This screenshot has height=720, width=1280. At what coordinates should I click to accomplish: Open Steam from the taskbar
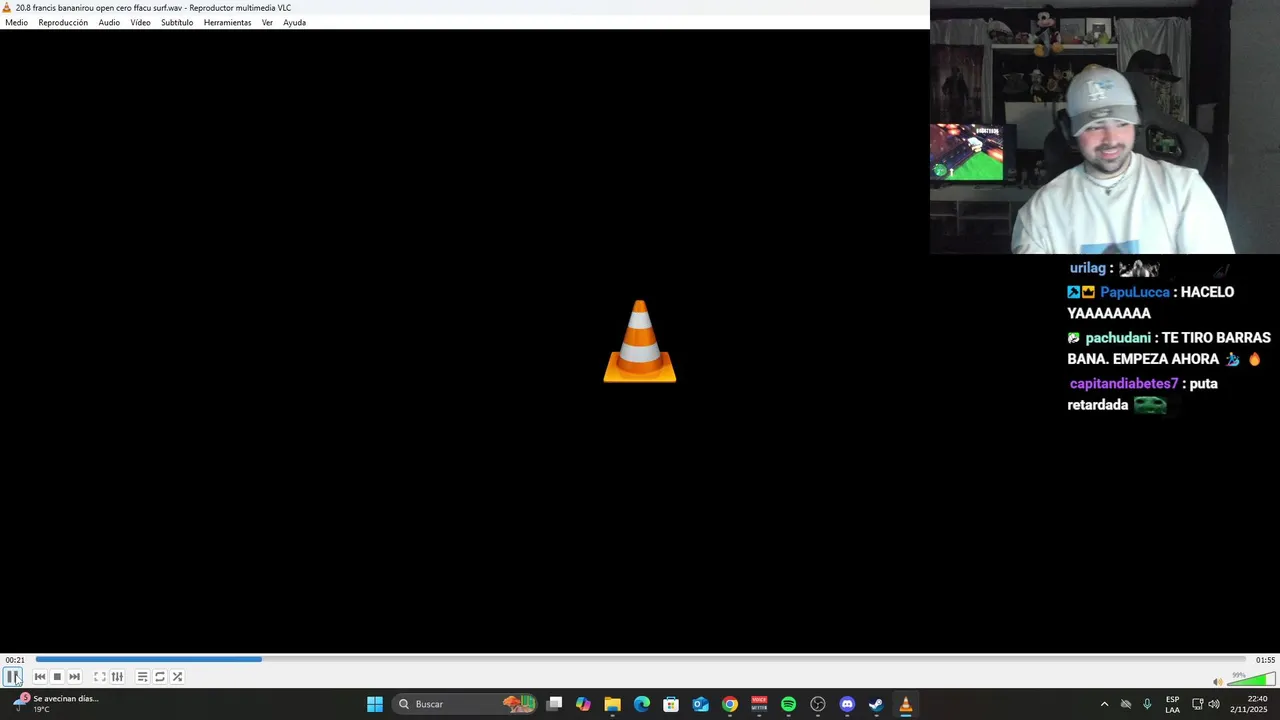point(876,704)
